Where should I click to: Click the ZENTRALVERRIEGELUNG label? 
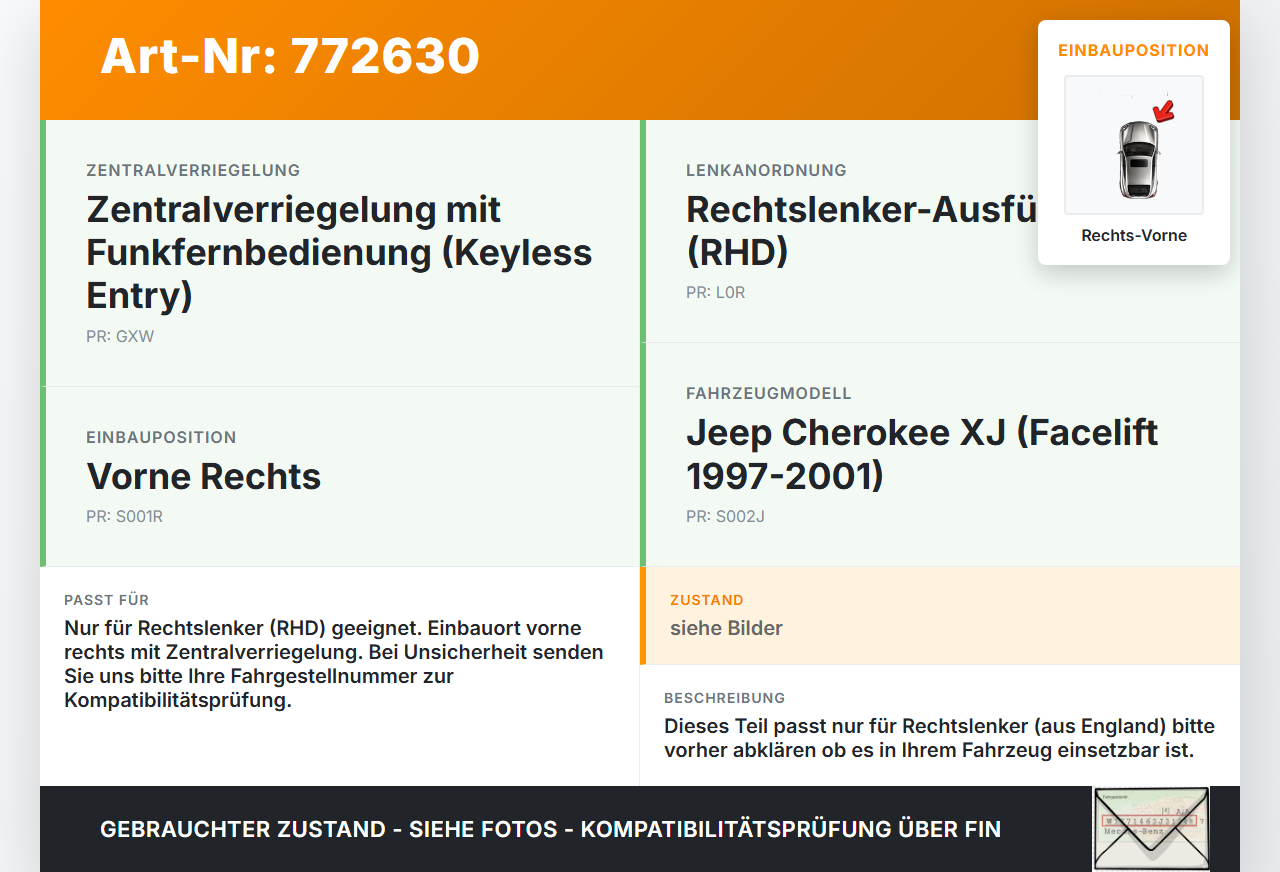tap(193, 171)
